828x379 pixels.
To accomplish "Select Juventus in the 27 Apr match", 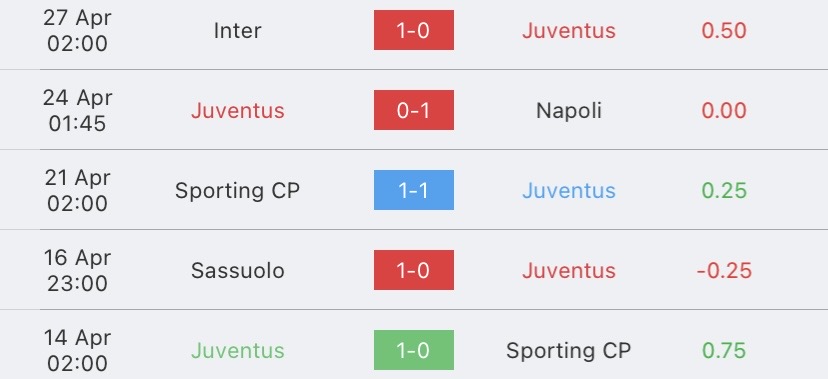I will 569,31.
